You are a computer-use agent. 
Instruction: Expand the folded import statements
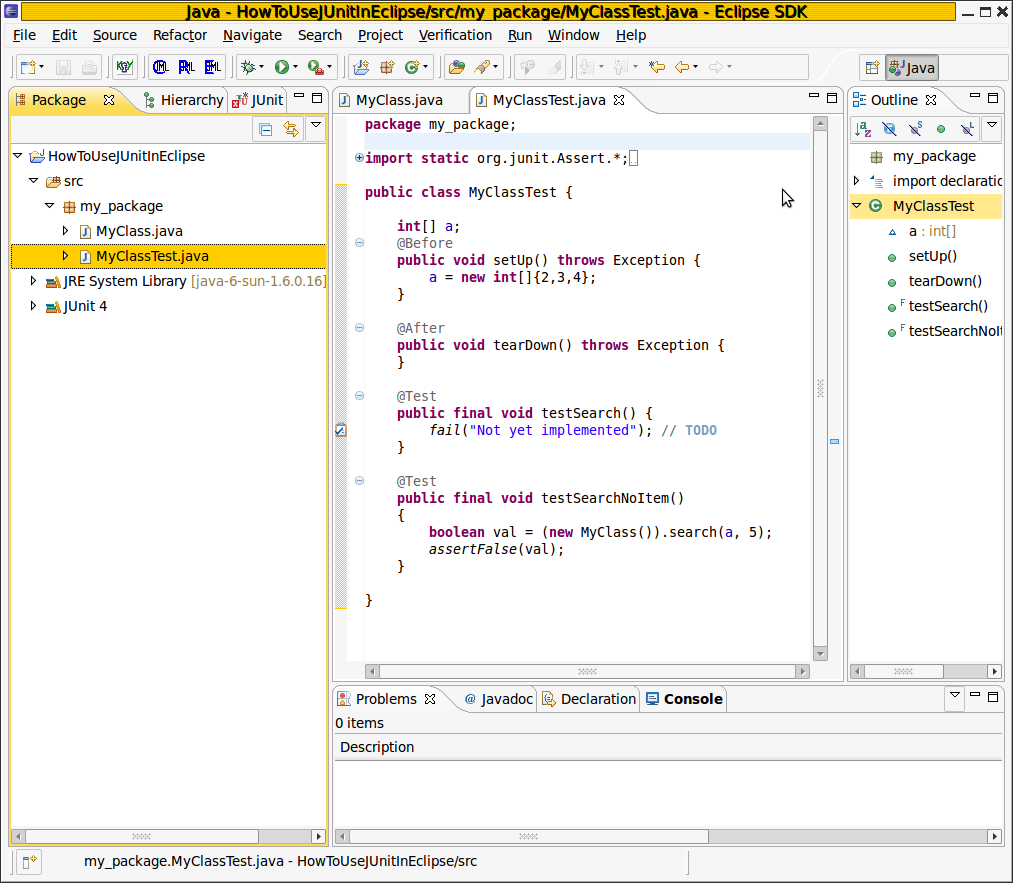[x=359, y=158]
